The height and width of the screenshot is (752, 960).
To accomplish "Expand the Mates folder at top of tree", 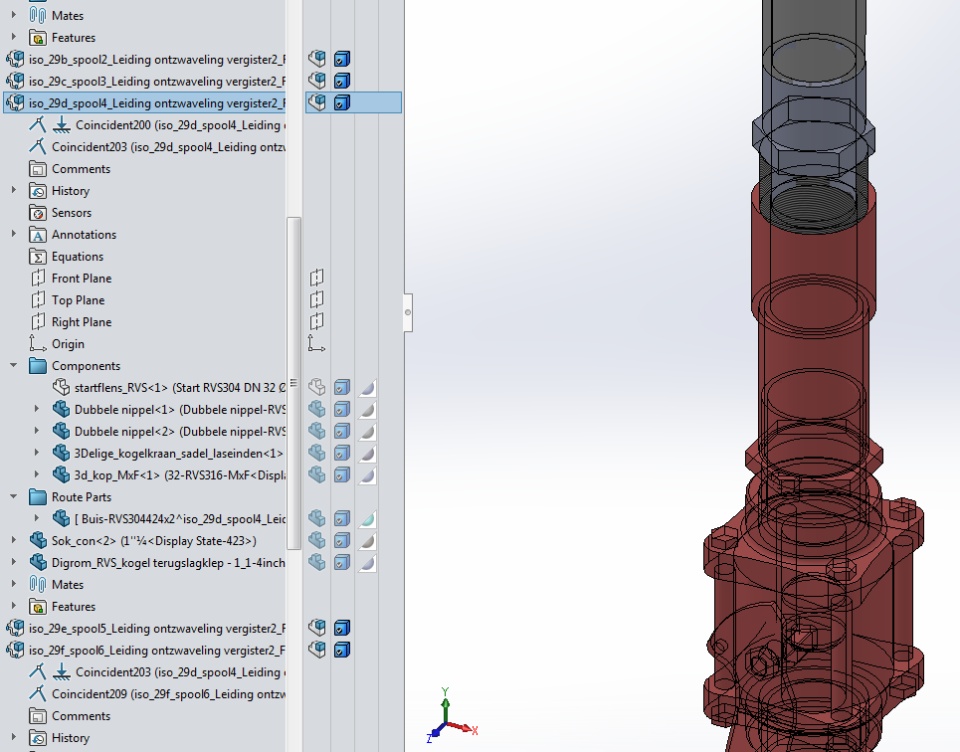I will point(13,15).
